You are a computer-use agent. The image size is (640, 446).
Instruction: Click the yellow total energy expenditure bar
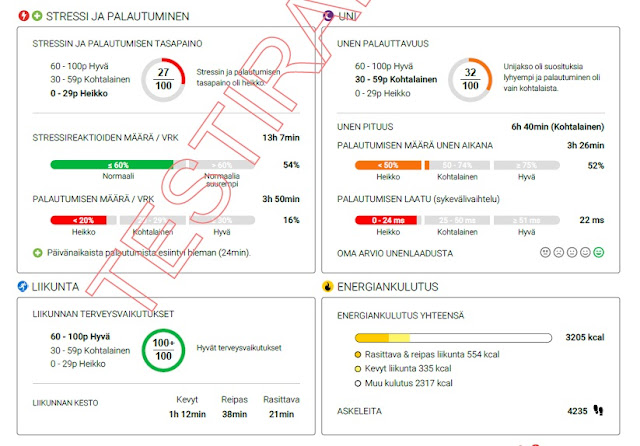point(453,338)
